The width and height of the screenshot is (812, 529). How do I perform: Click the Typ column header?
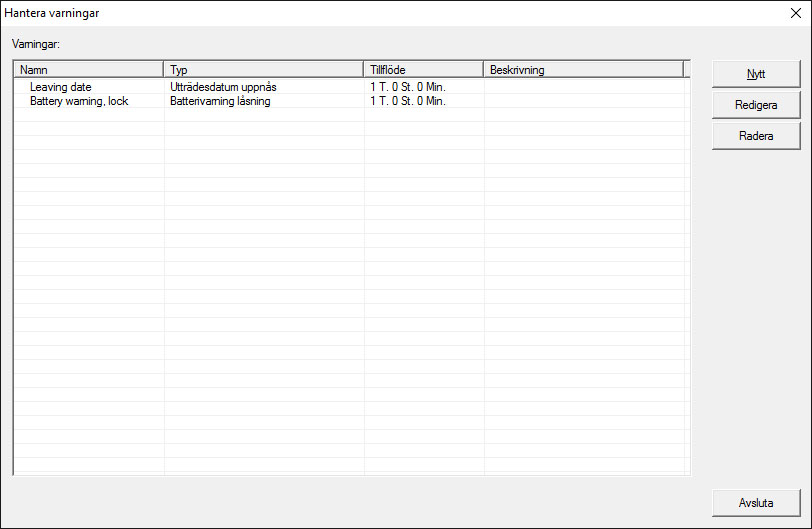tap(263, 70)
